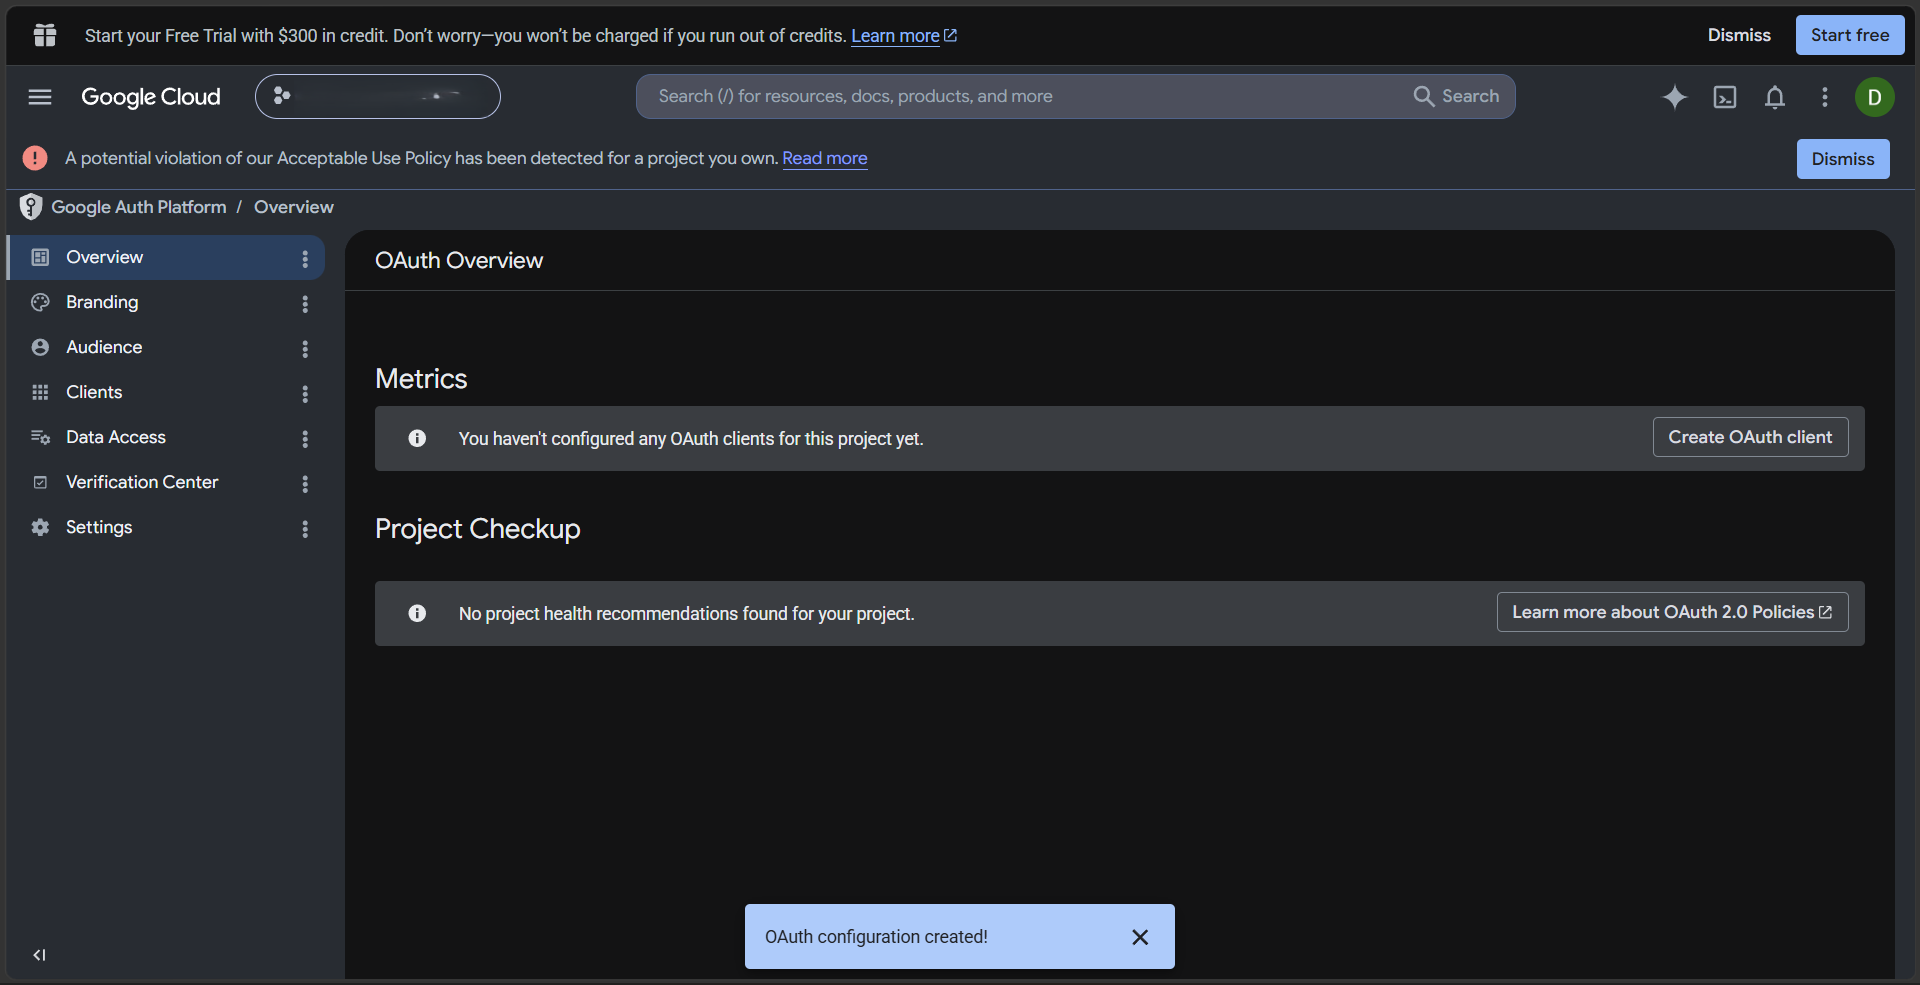Click the Settings gear icon

pos(40,527)
